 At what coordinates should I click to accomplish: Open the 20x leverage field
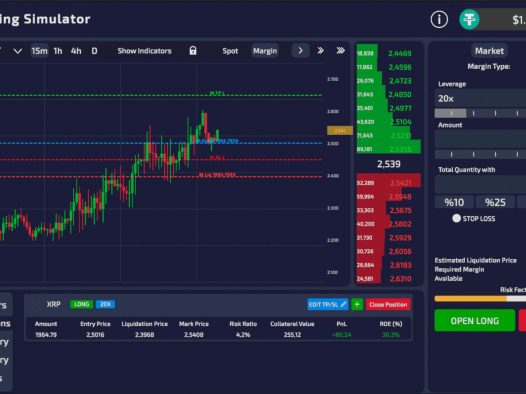[x=480, y=99]
